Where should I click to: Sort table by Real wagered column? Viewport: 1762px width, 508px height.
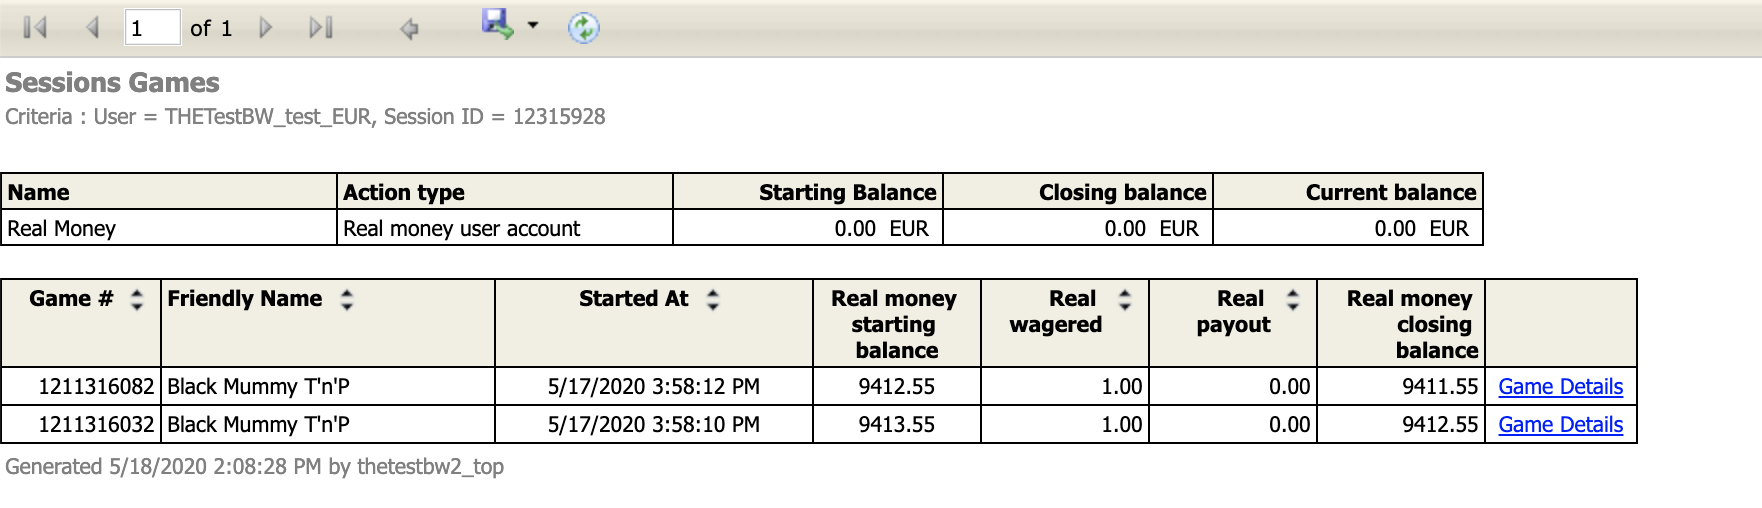pos(1125,299)
